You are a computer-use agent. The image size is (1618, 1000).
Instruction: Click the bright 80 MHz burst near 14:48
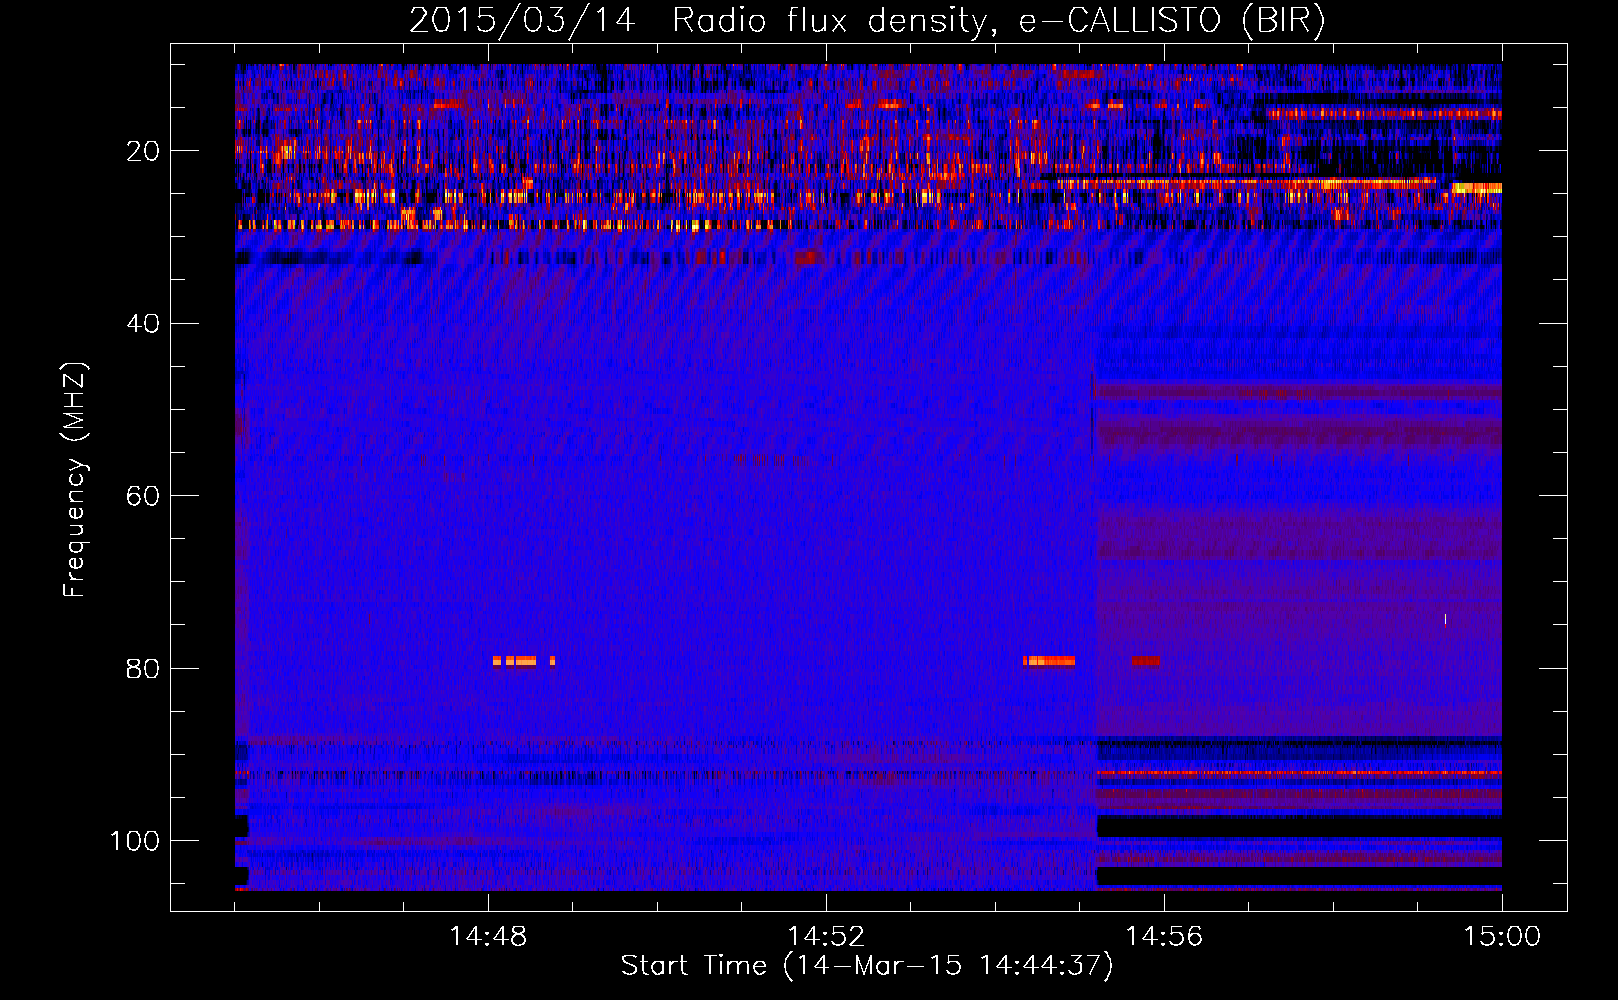point(524,661)
